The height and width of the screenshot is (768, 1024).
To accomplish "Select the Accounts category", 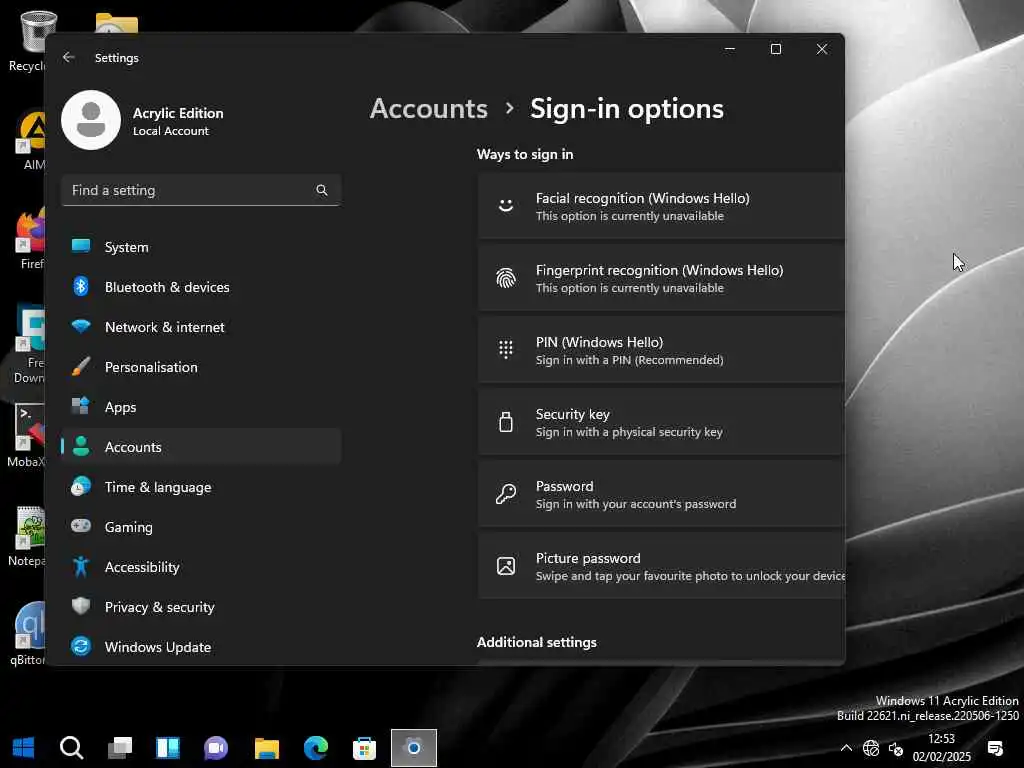I will (200, 447).
